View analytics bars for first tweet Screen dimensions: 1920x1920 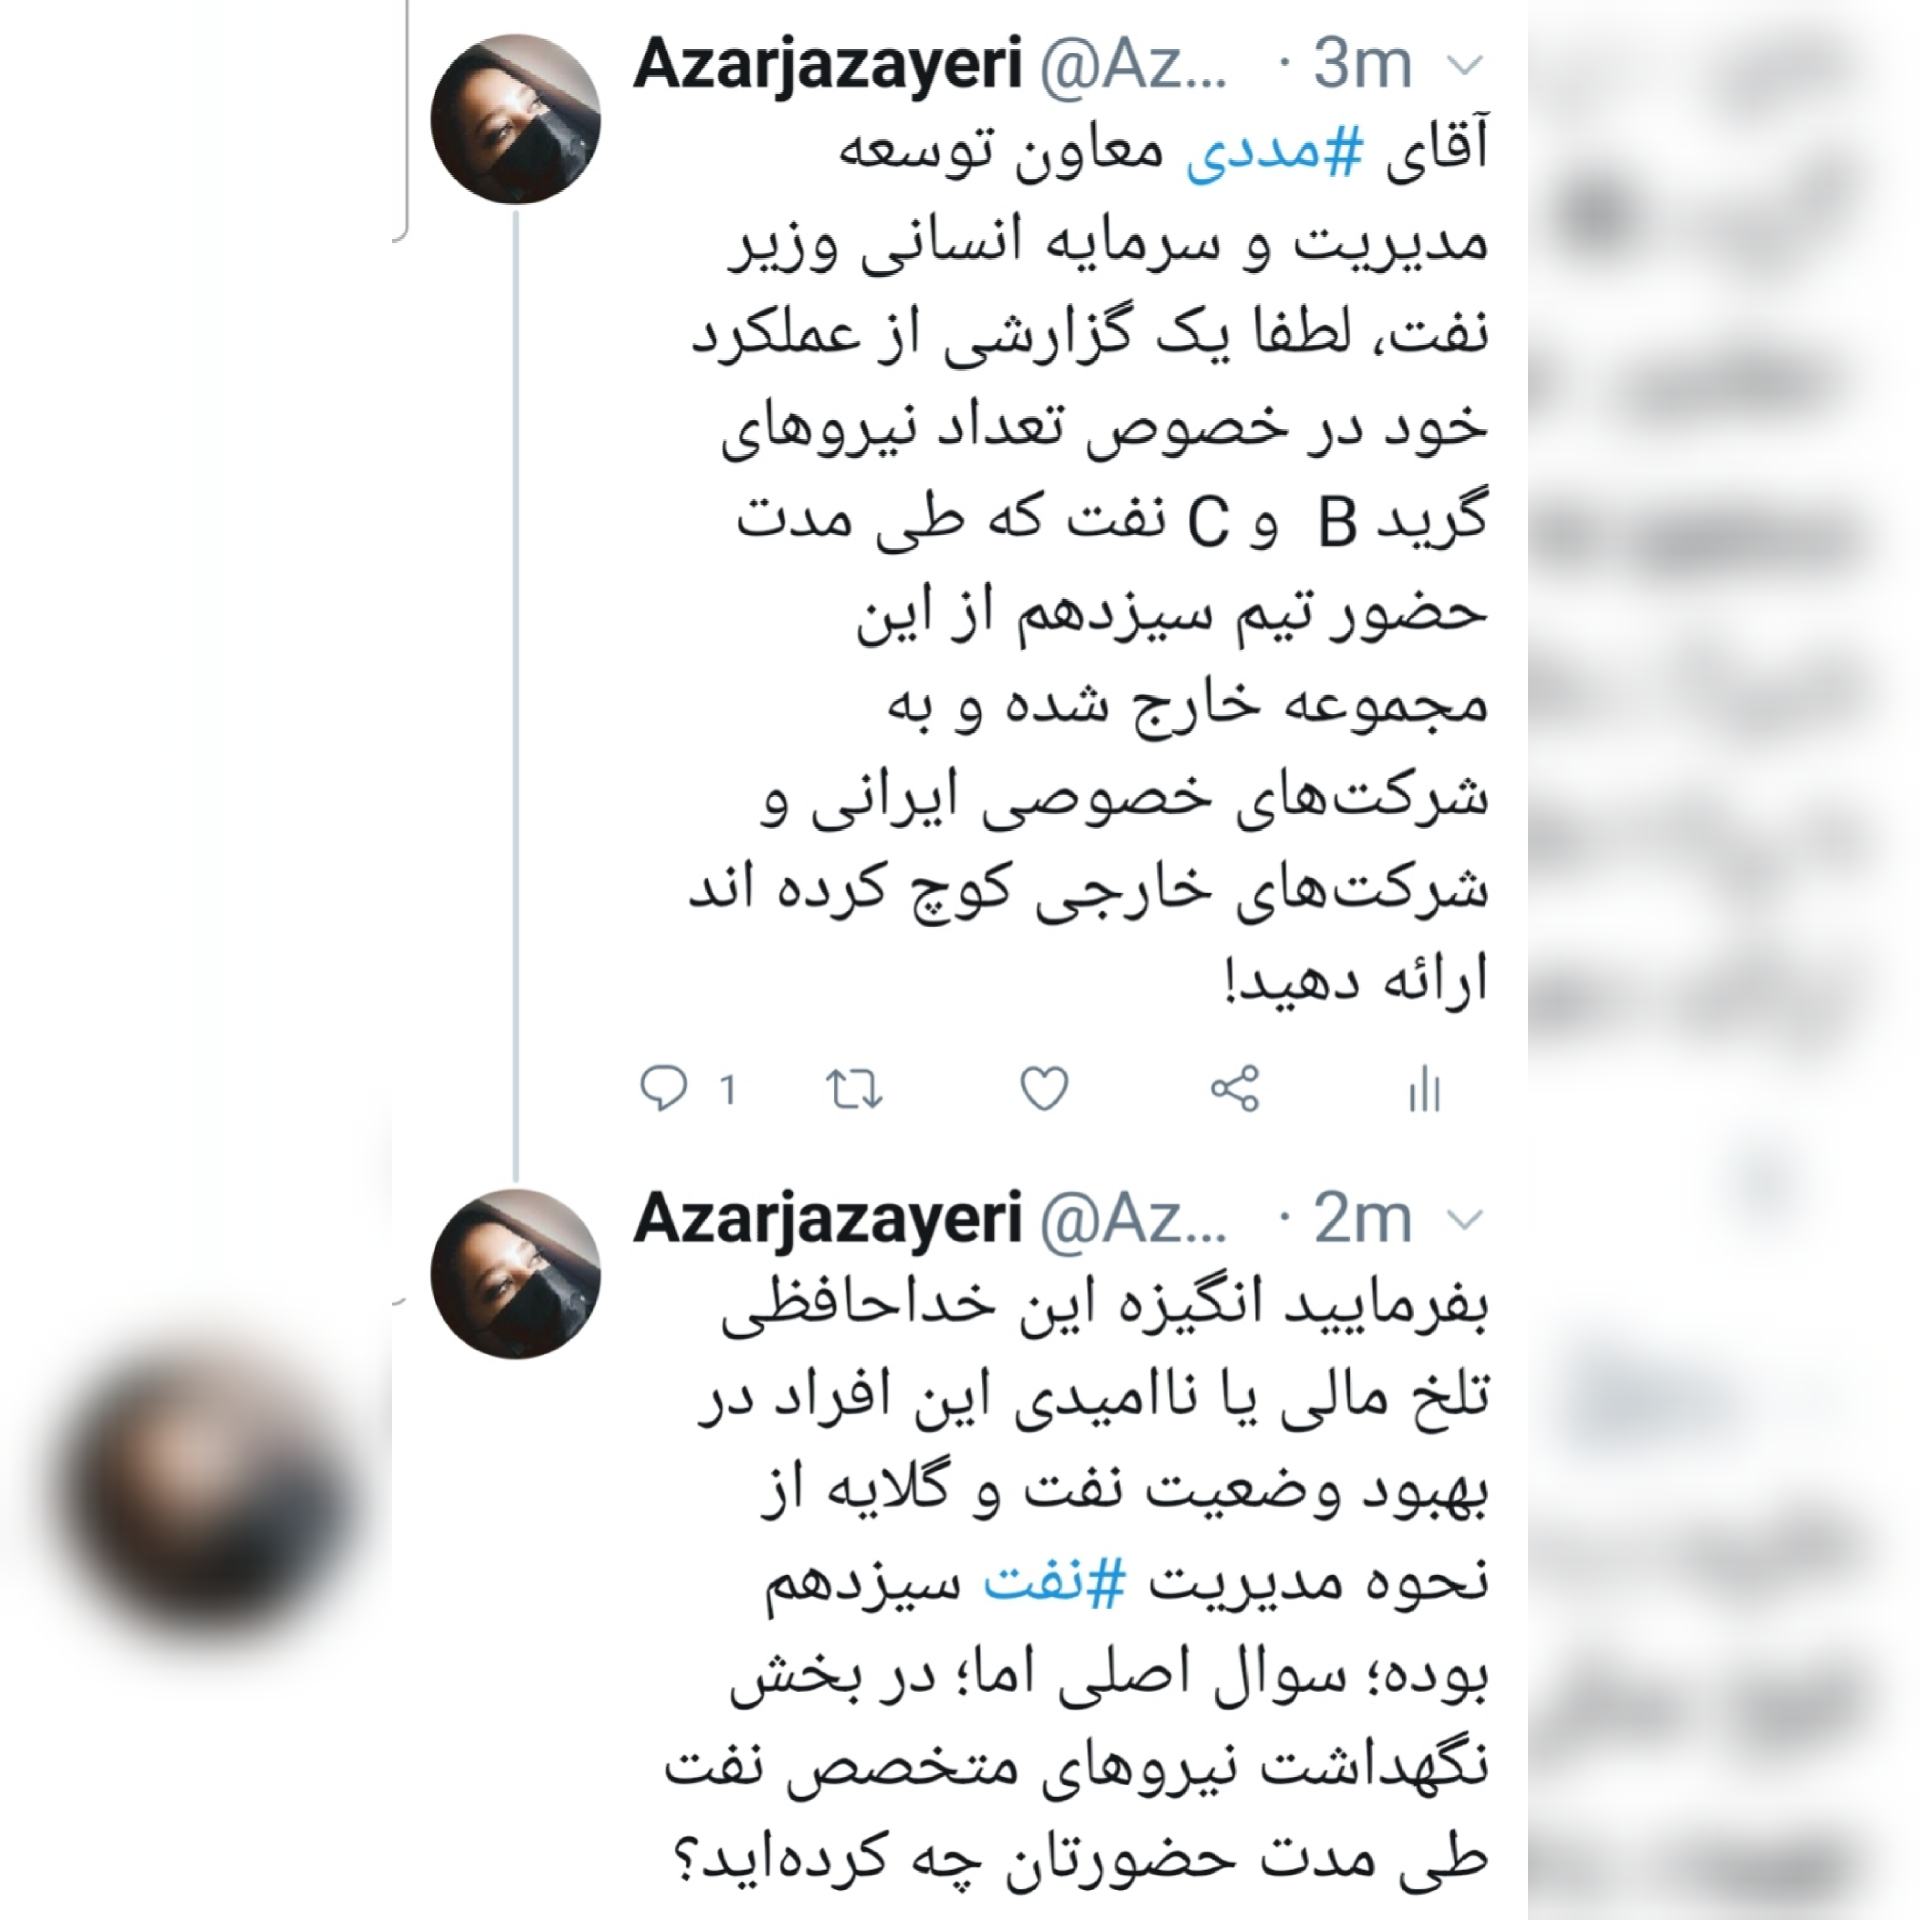point(1424,1089)
